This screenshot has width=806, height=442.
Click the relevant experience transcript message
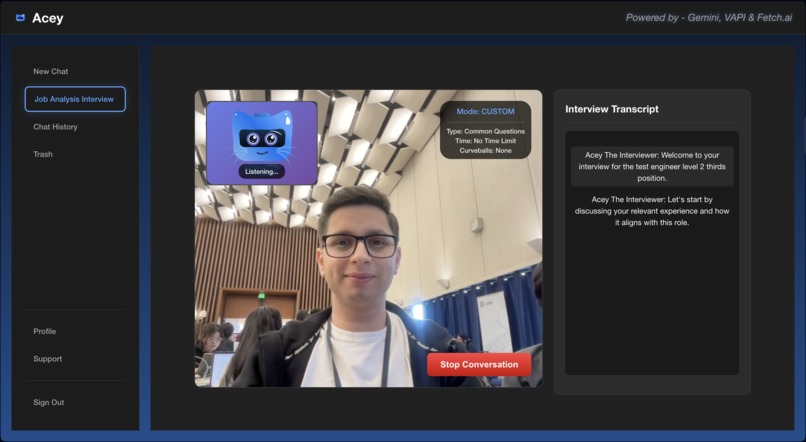(652, 211)
